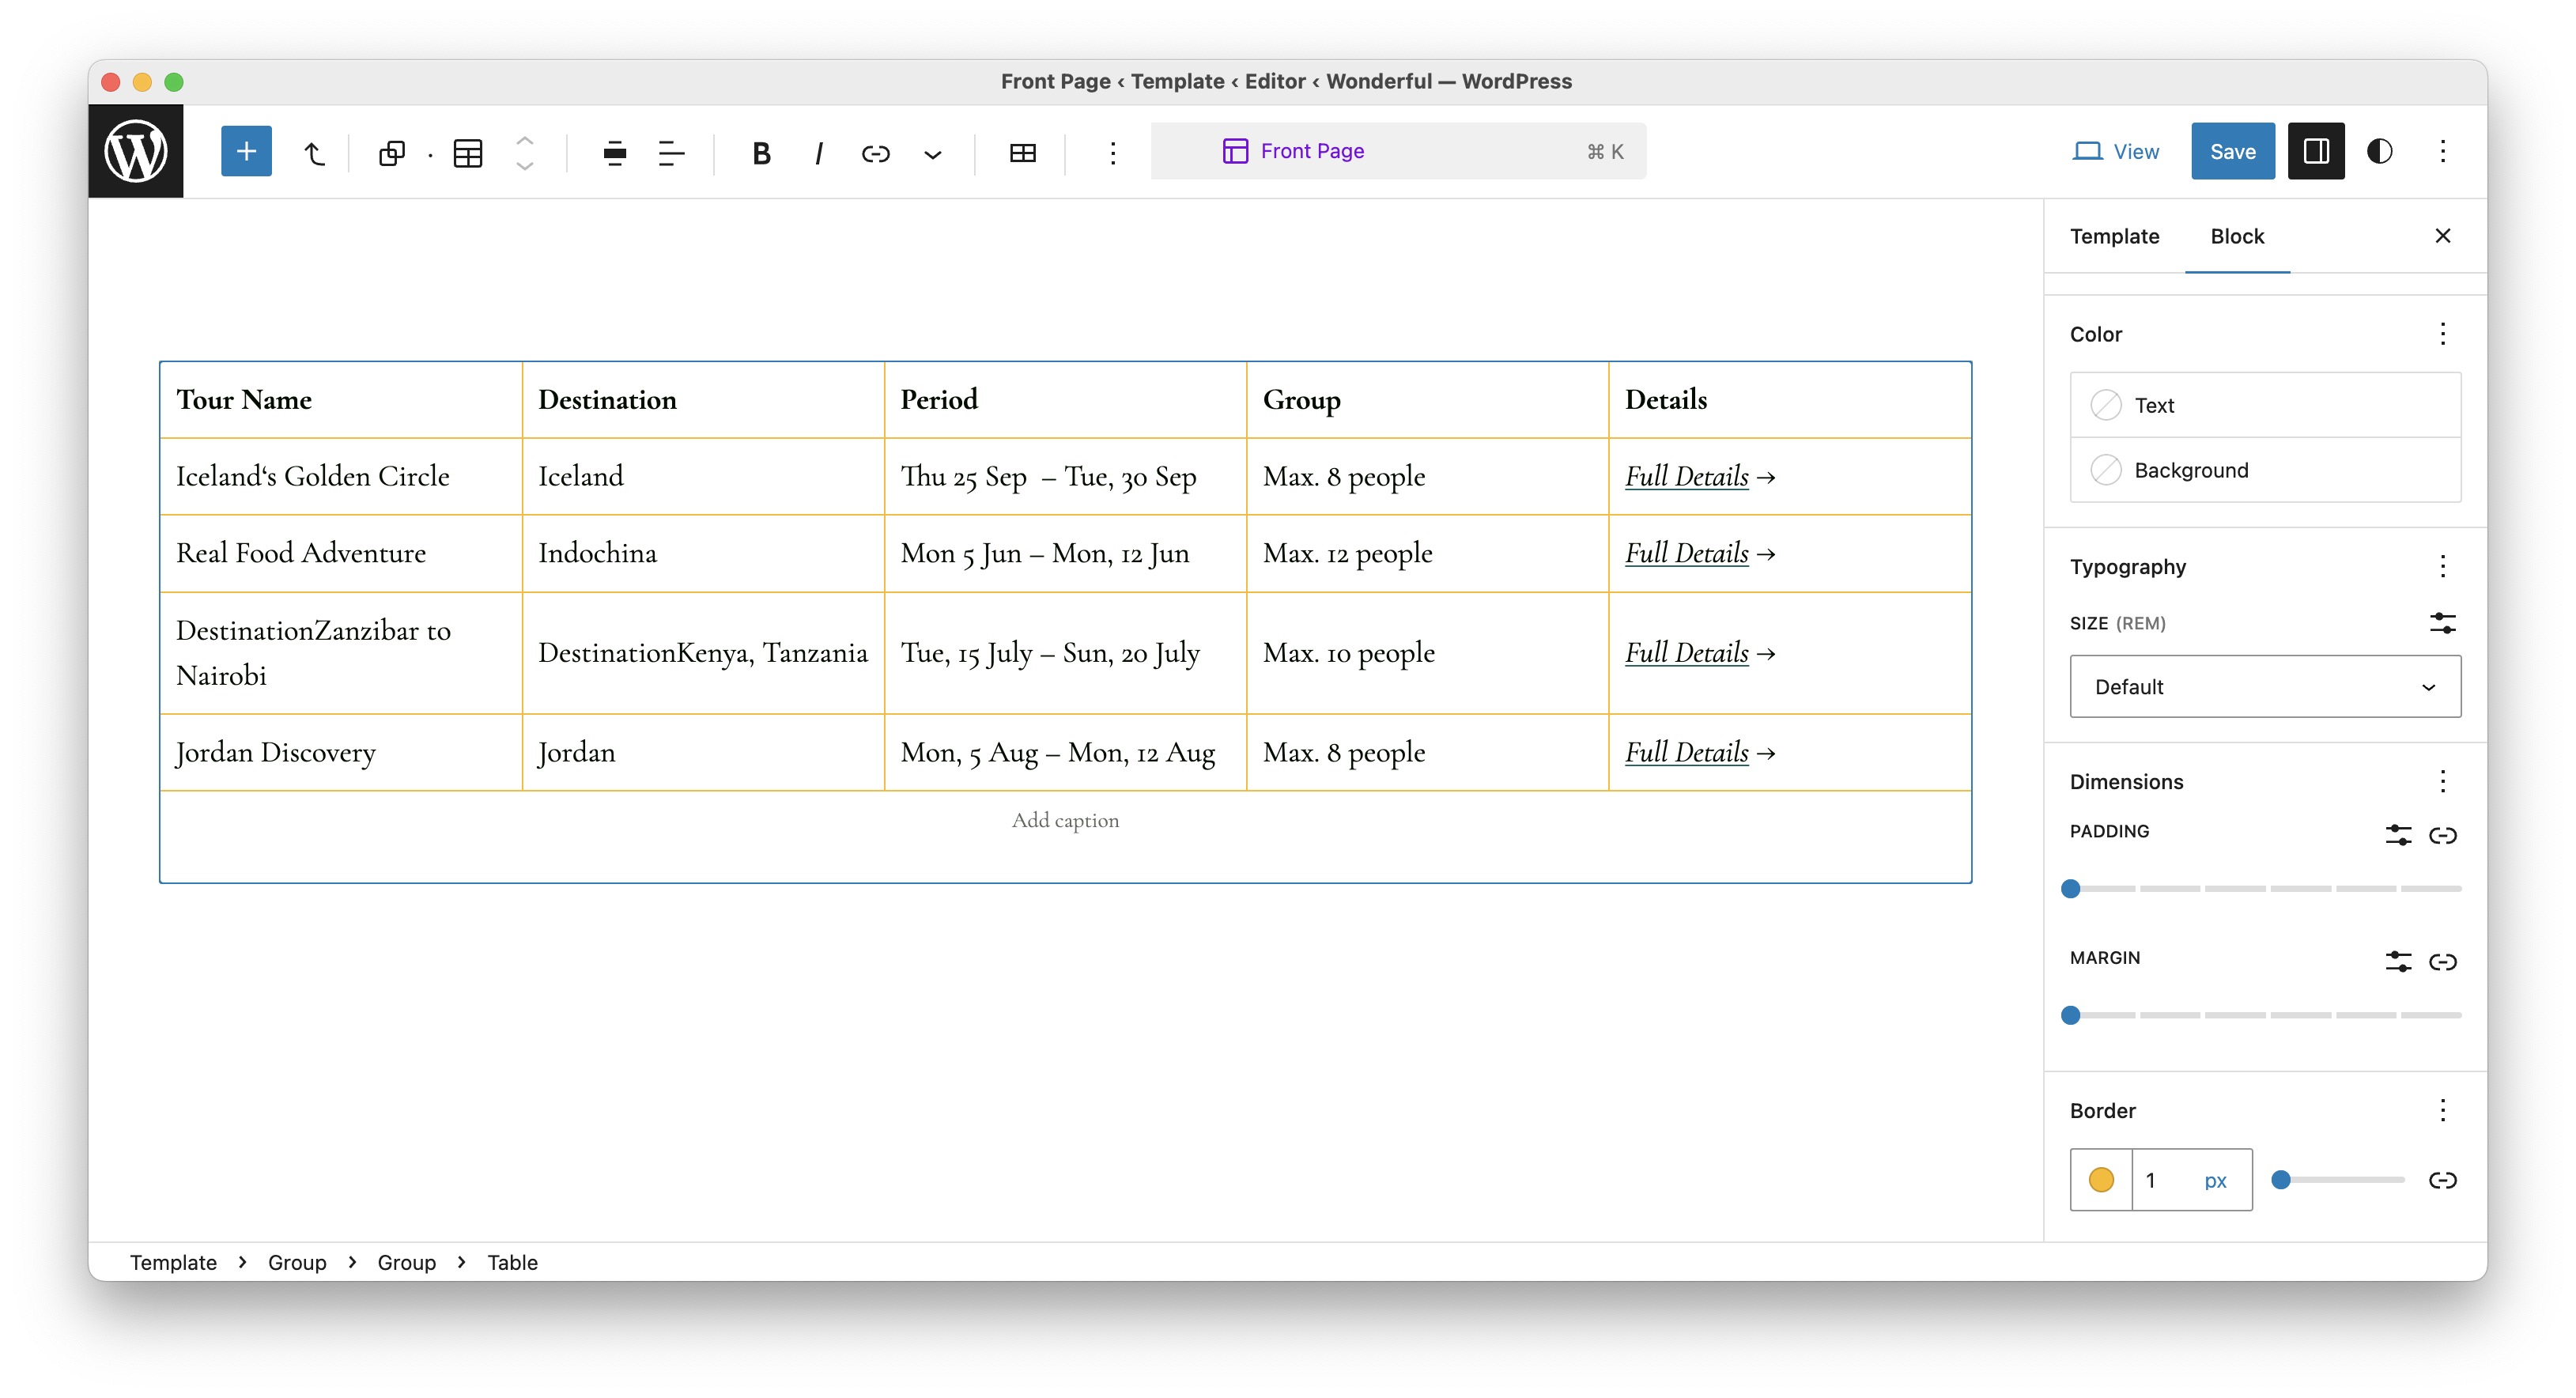Click the WordPress logo
The height and width of the screenshot is (1398, 2576).
(136, 151)
